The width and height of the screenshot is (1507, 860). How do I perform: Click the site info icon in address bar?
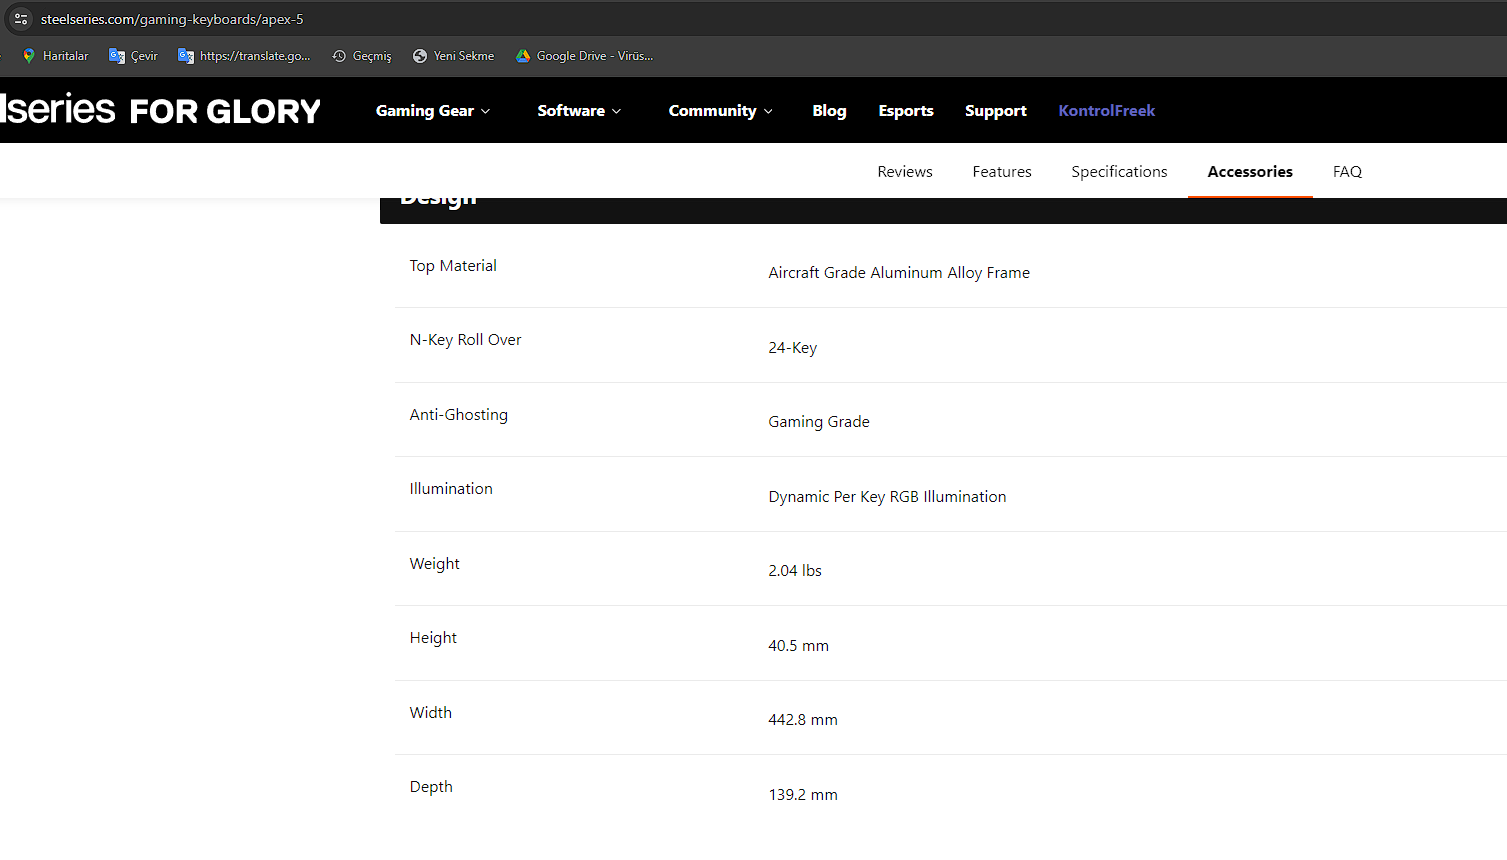[21, 19]
